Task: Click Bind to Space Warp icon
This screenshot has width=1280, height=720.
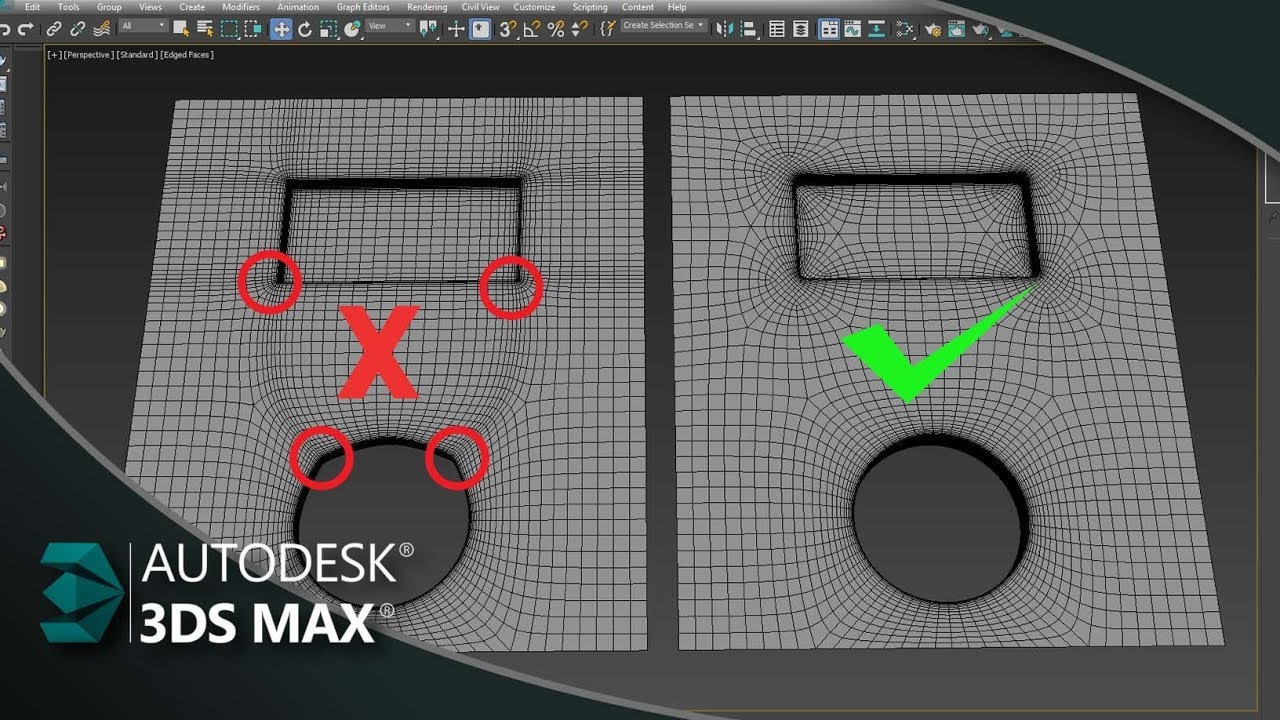Action: pos(102,29)
